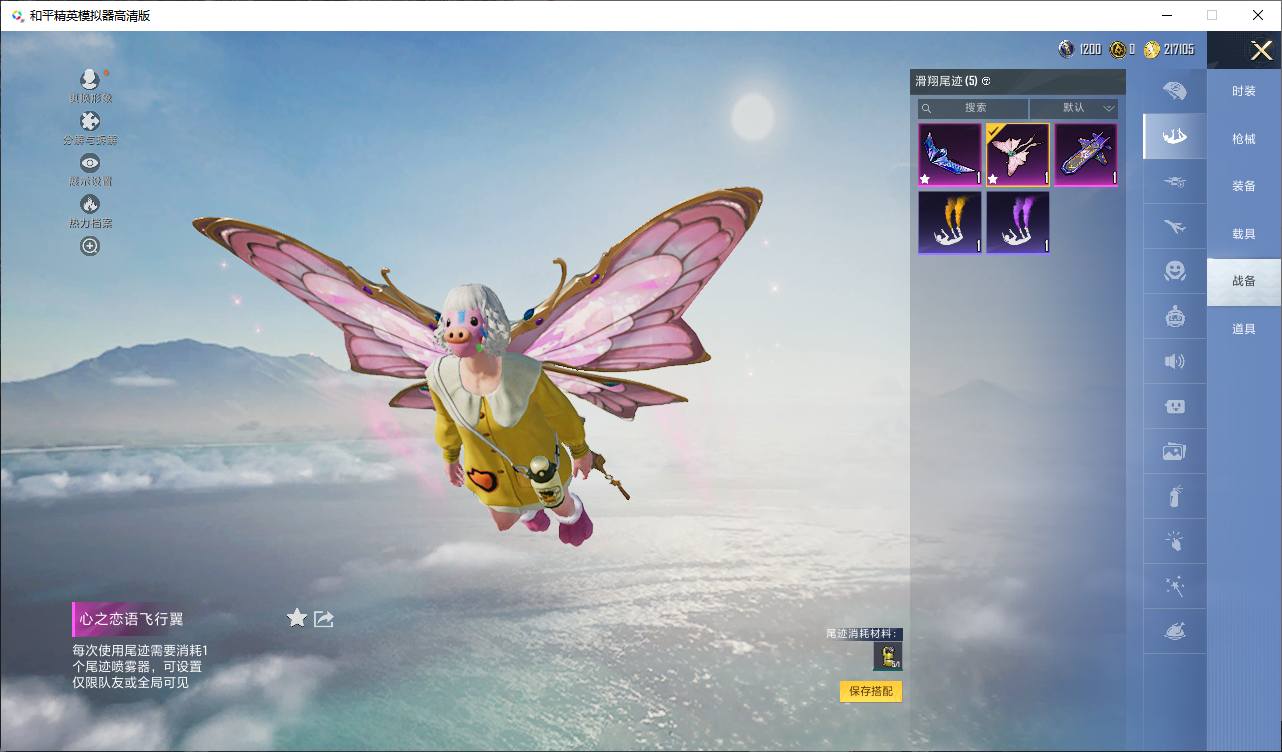
Task: Open the magic wand category icon
Action: [1175, 587]
